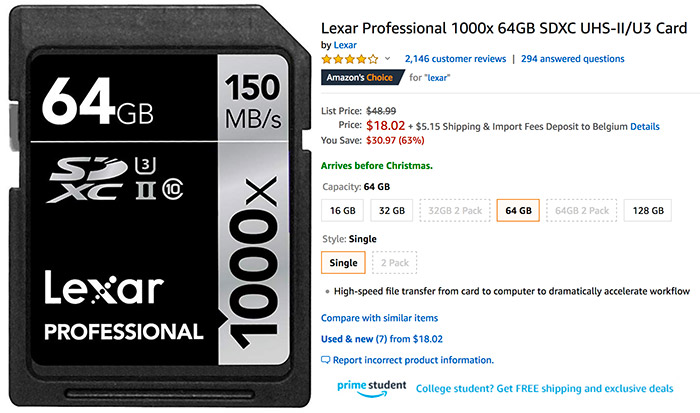Open shipping Details link

645,126
